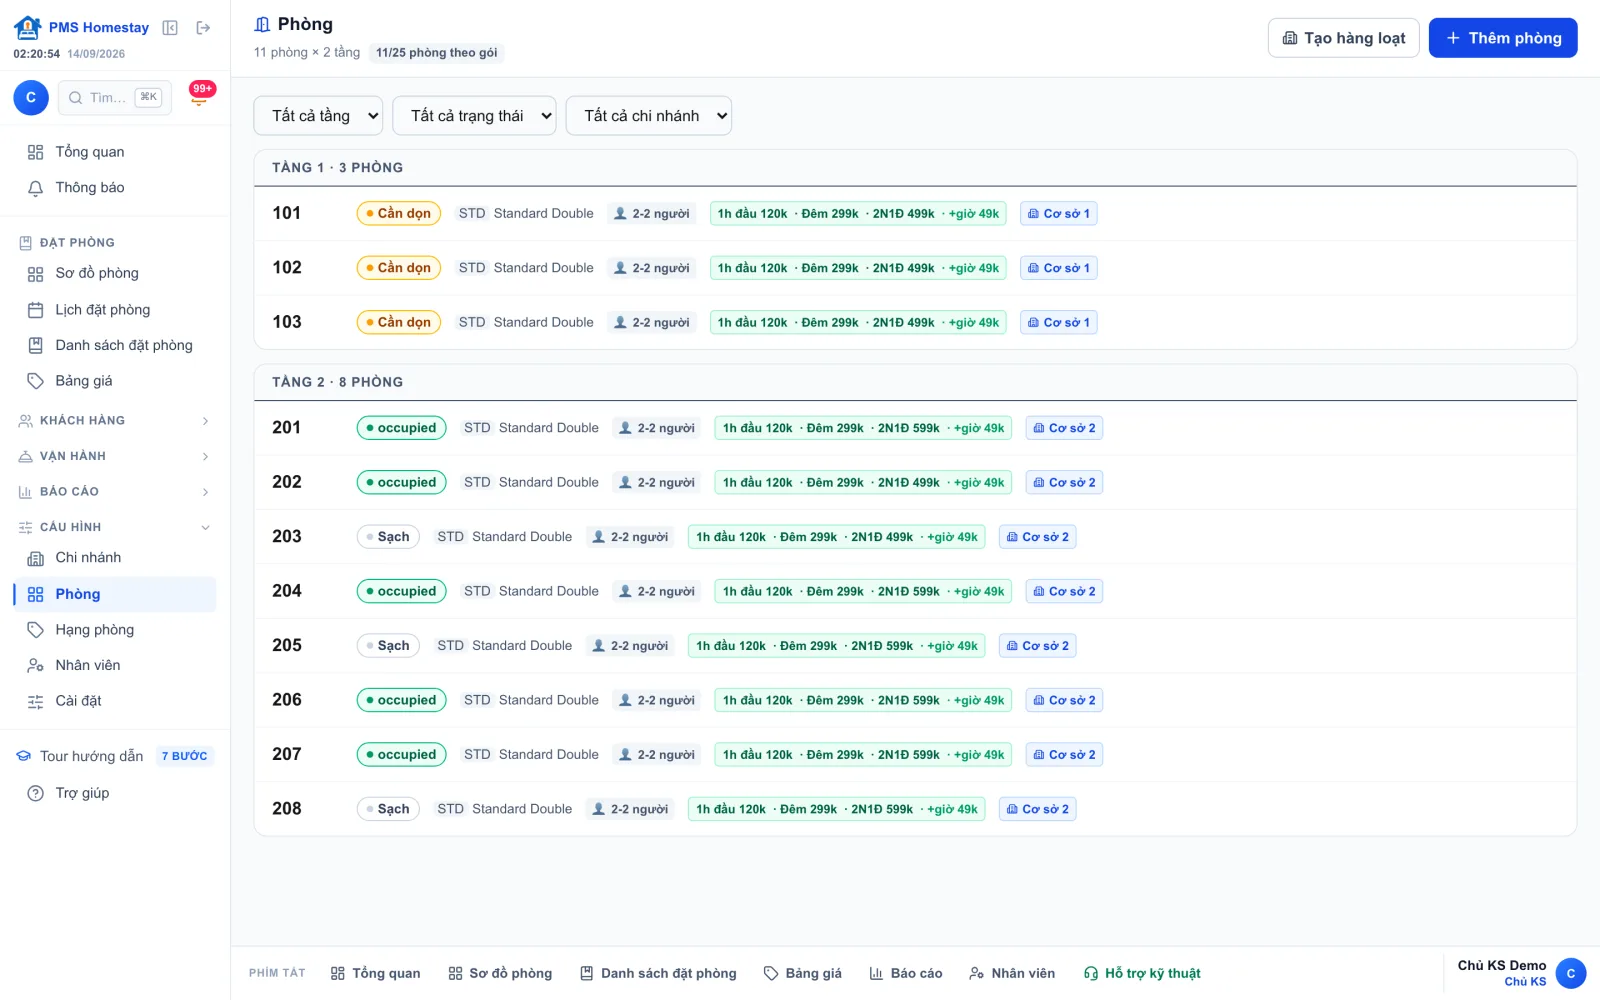
Task: Open Nhân viên in the sidebar
Action: click(115, 665)
